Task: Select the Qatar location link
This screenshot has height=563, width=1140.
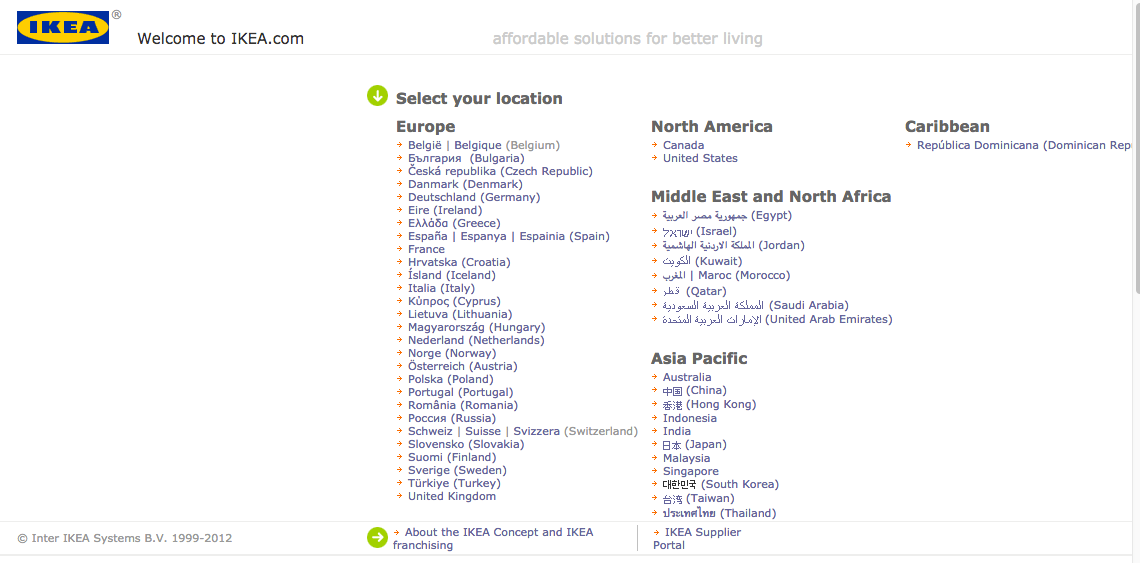Action: click(x=694, y=291)
